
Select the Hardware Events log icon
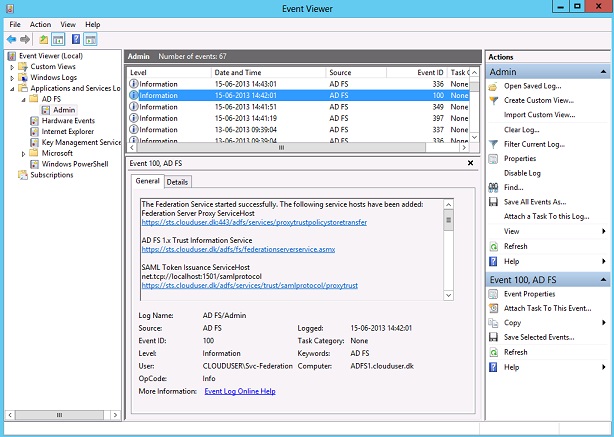pos(34,121)
